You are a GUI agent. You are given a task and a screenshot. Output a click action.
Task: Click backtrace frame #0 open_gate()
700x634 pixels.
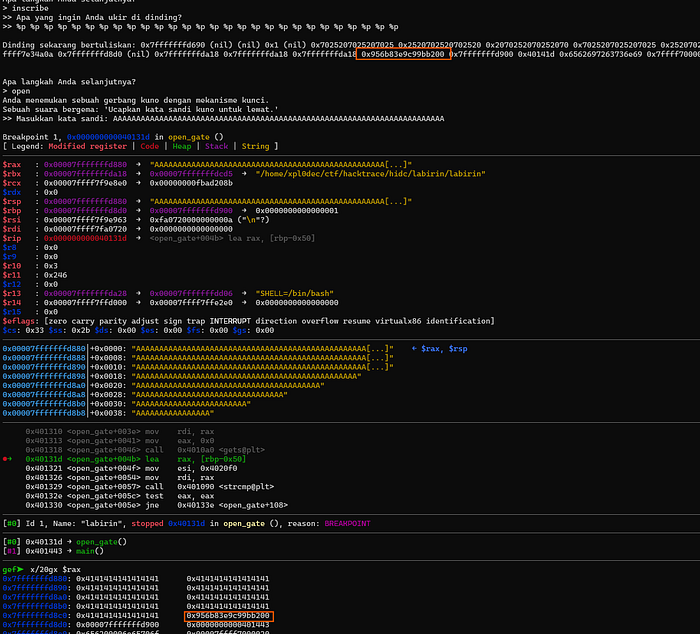click(65, 542)
